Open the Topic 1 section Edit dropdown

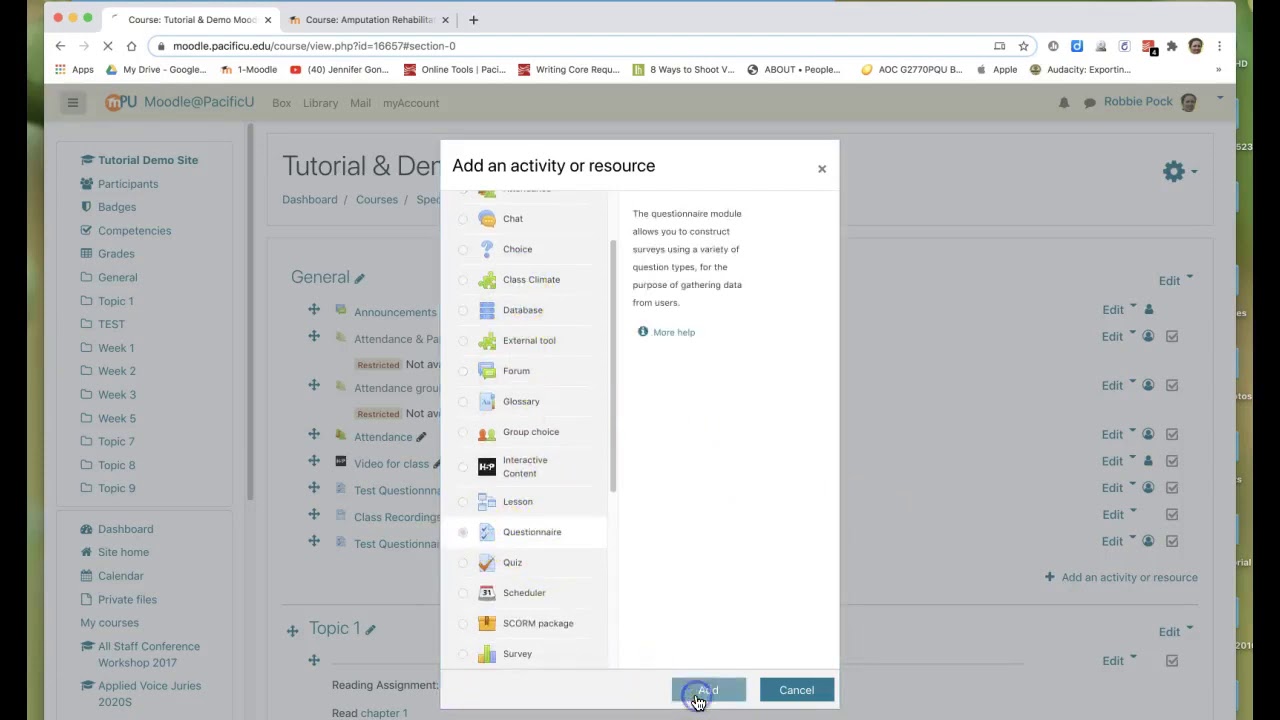pyautogui.click(x=1175, y=631)
